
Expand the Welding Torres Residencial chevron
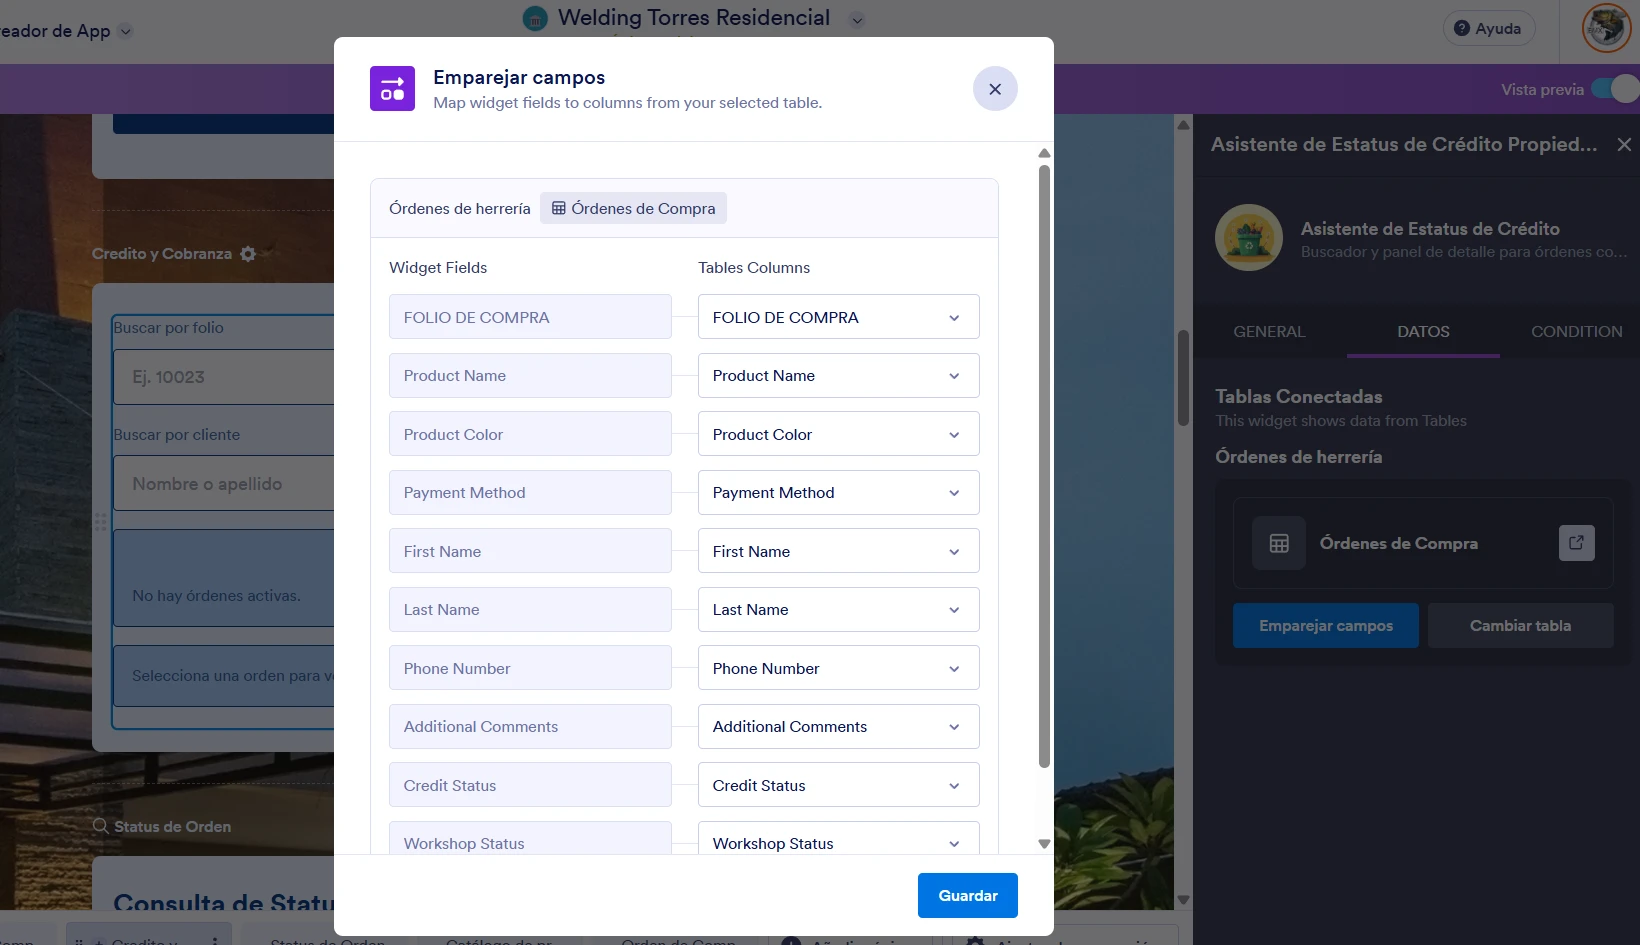click(857, 19)
